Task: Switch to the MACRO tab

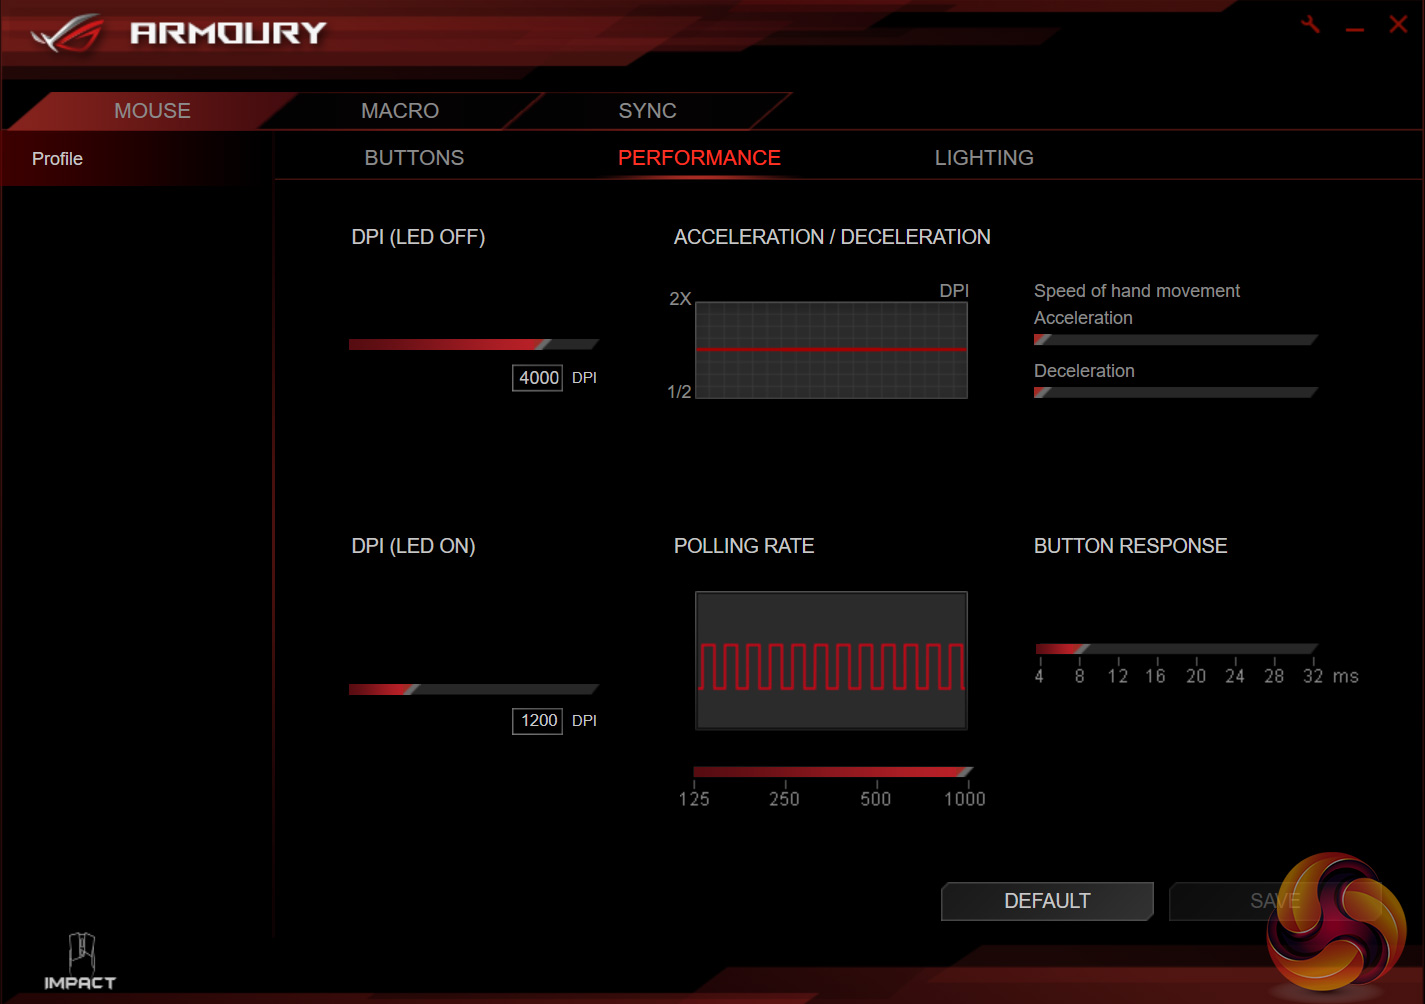Action: 400,111
